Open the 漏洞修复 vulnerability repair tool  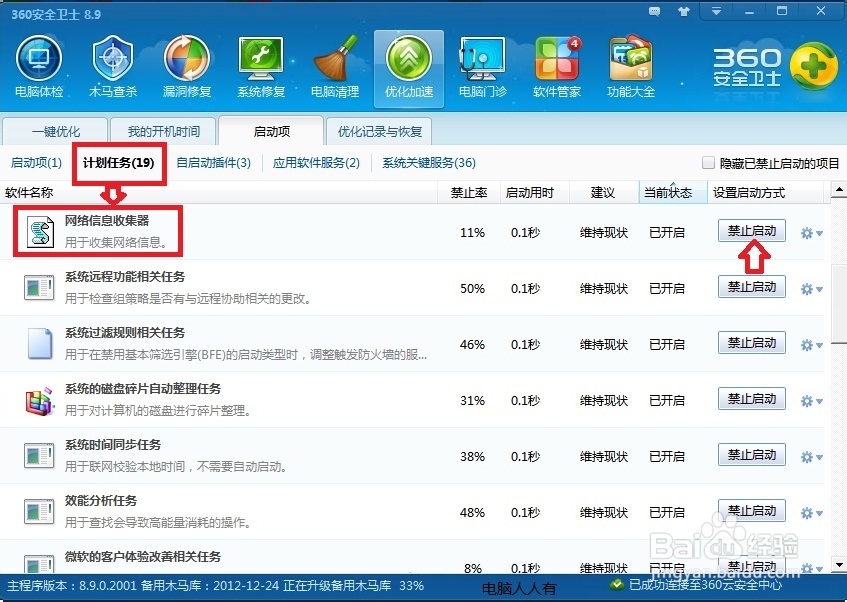[187, 62]
